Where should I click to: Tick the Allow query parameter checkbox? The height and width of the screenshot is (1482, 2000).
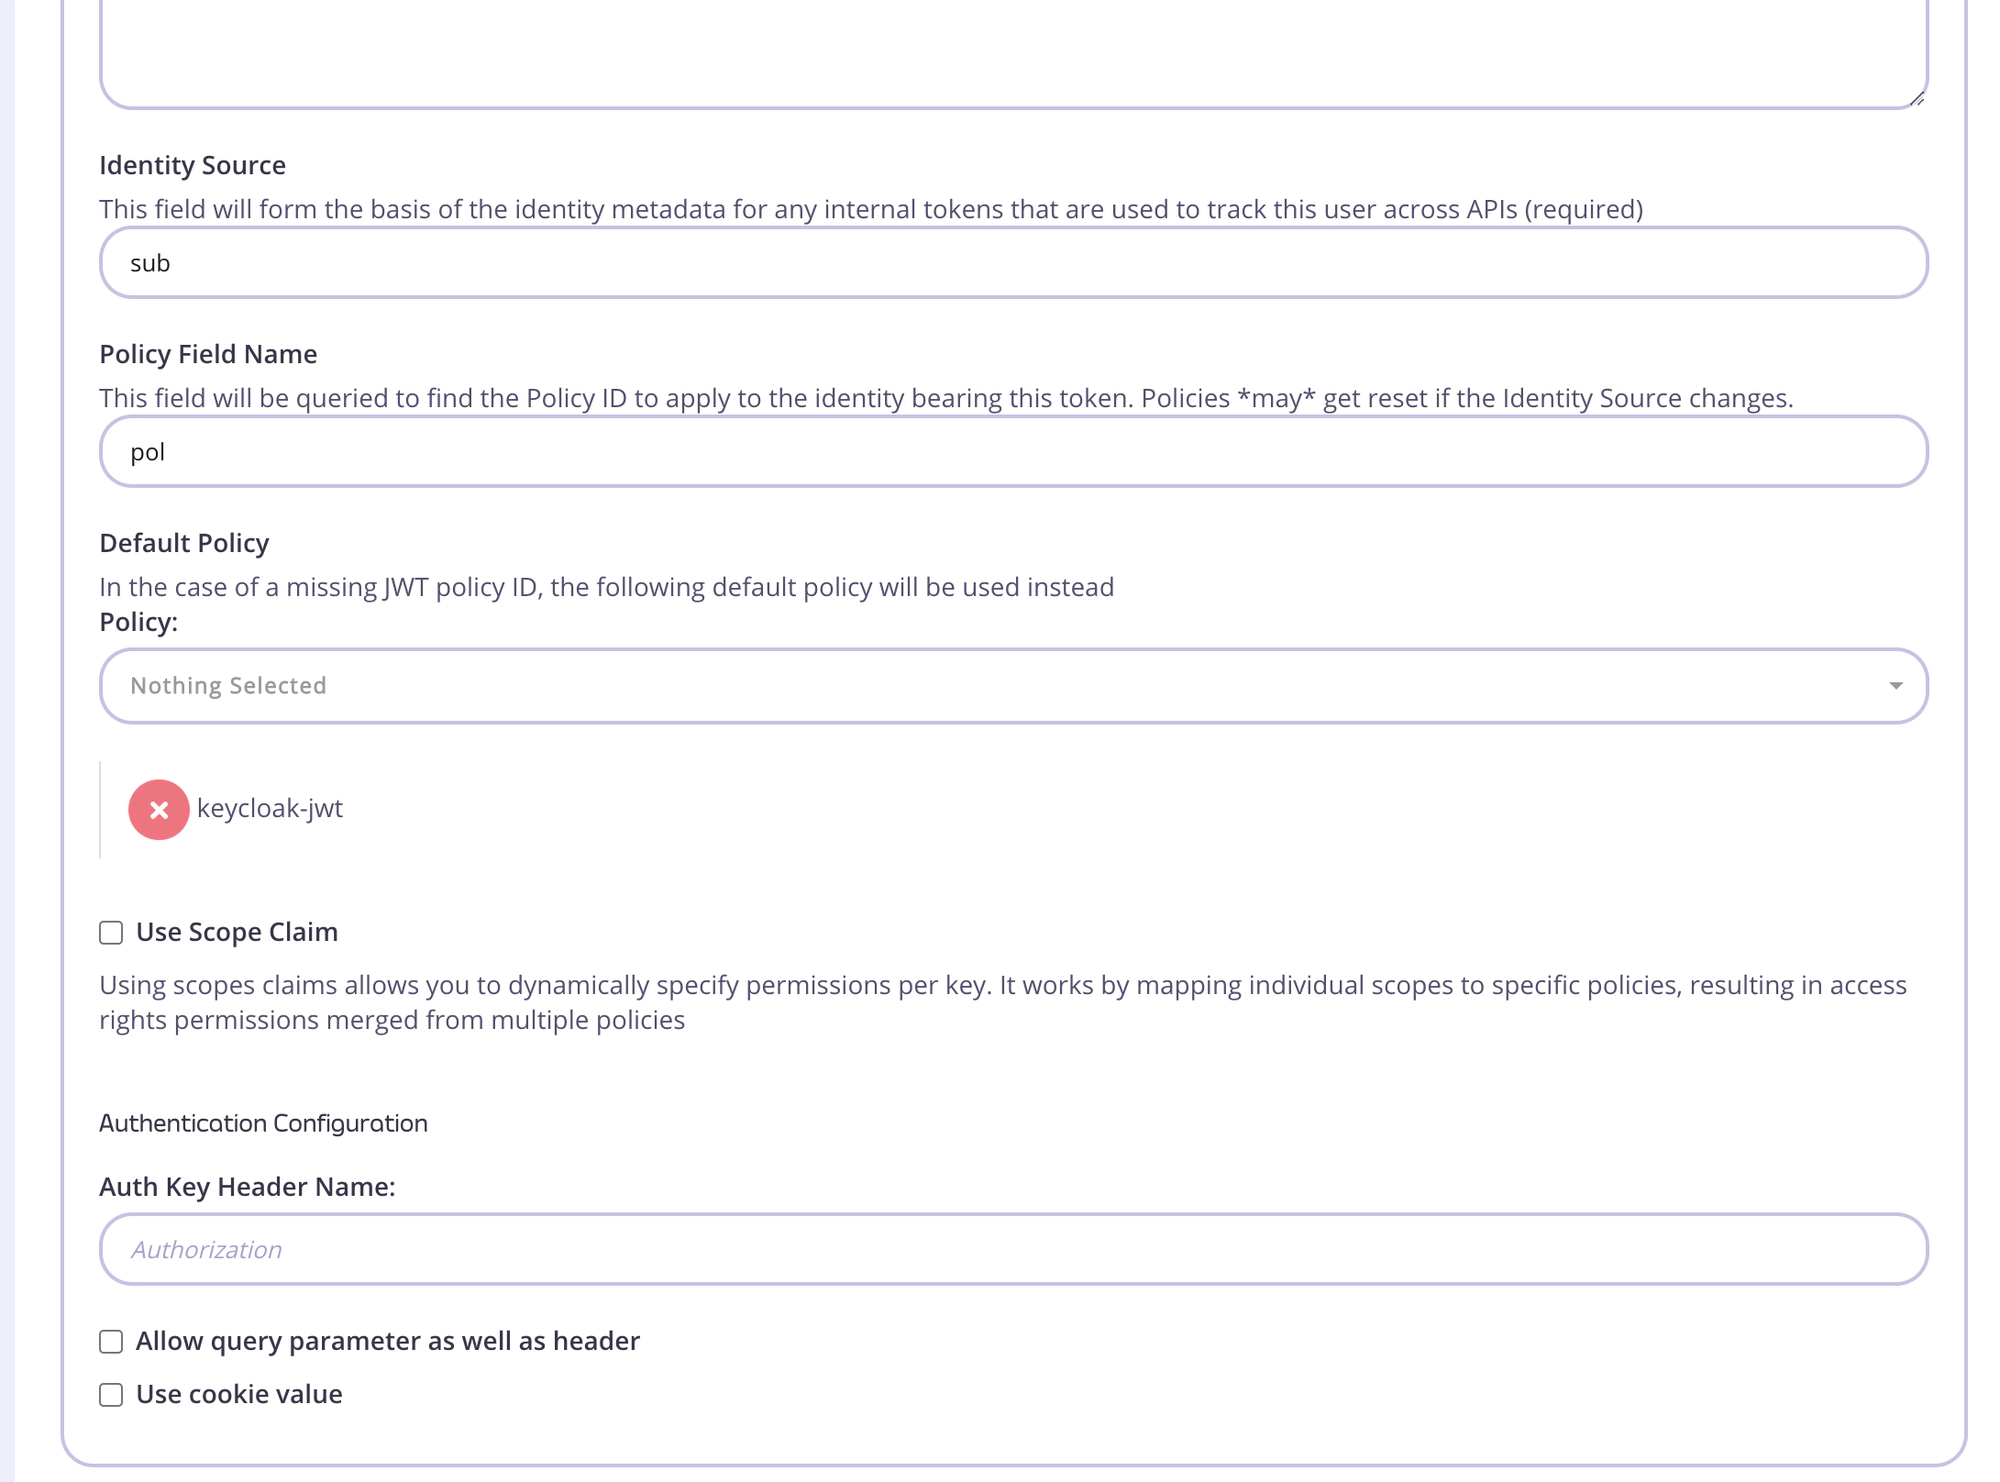[x=111, y=1342]
